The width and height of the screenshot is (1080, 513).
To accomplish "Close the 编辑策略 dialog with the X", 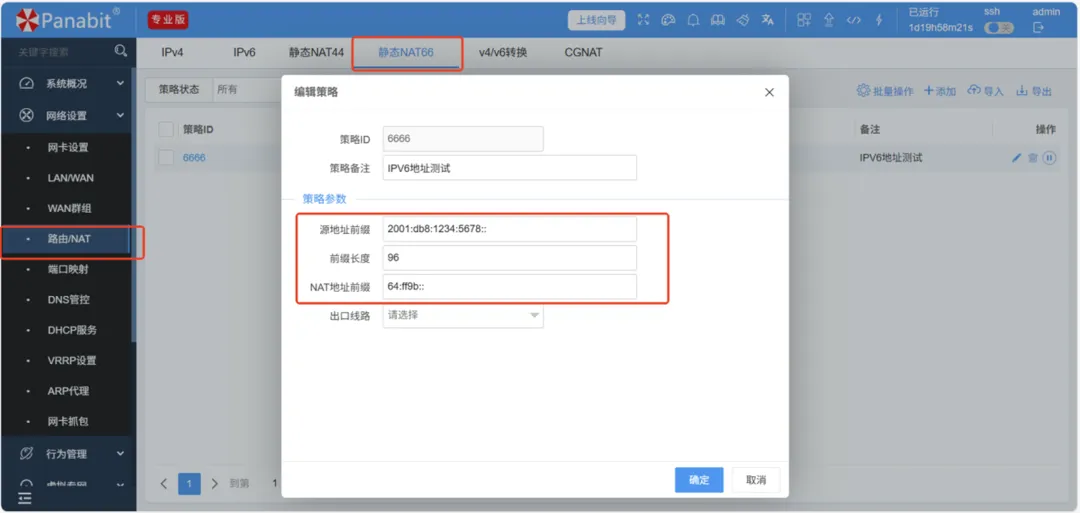I will click(x=769, y=92).
